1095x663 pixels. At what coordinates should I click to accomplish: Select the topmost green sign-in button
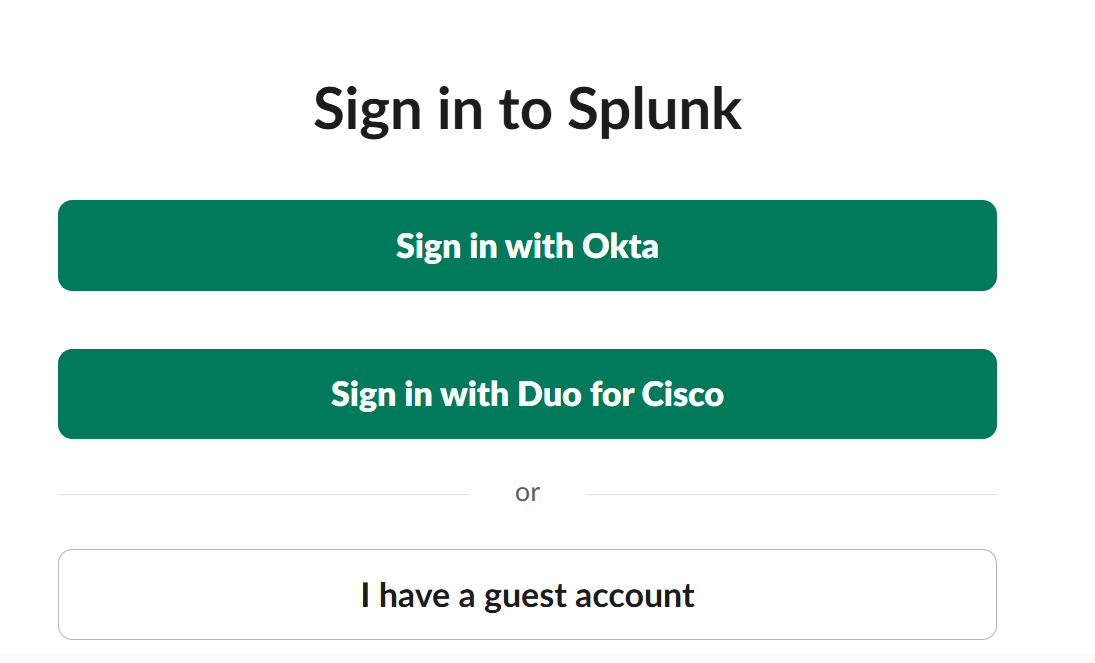coord(527,245)
